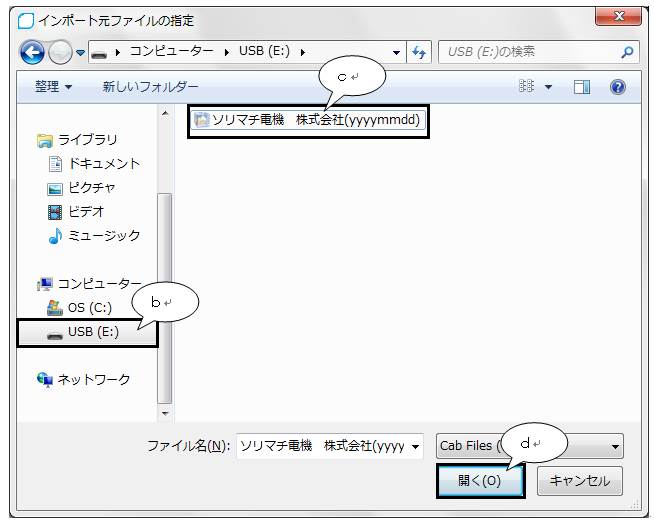Click the ライブラリ folder icon
Viewport: 654px width, 523px height.
[x=44, y=141]
